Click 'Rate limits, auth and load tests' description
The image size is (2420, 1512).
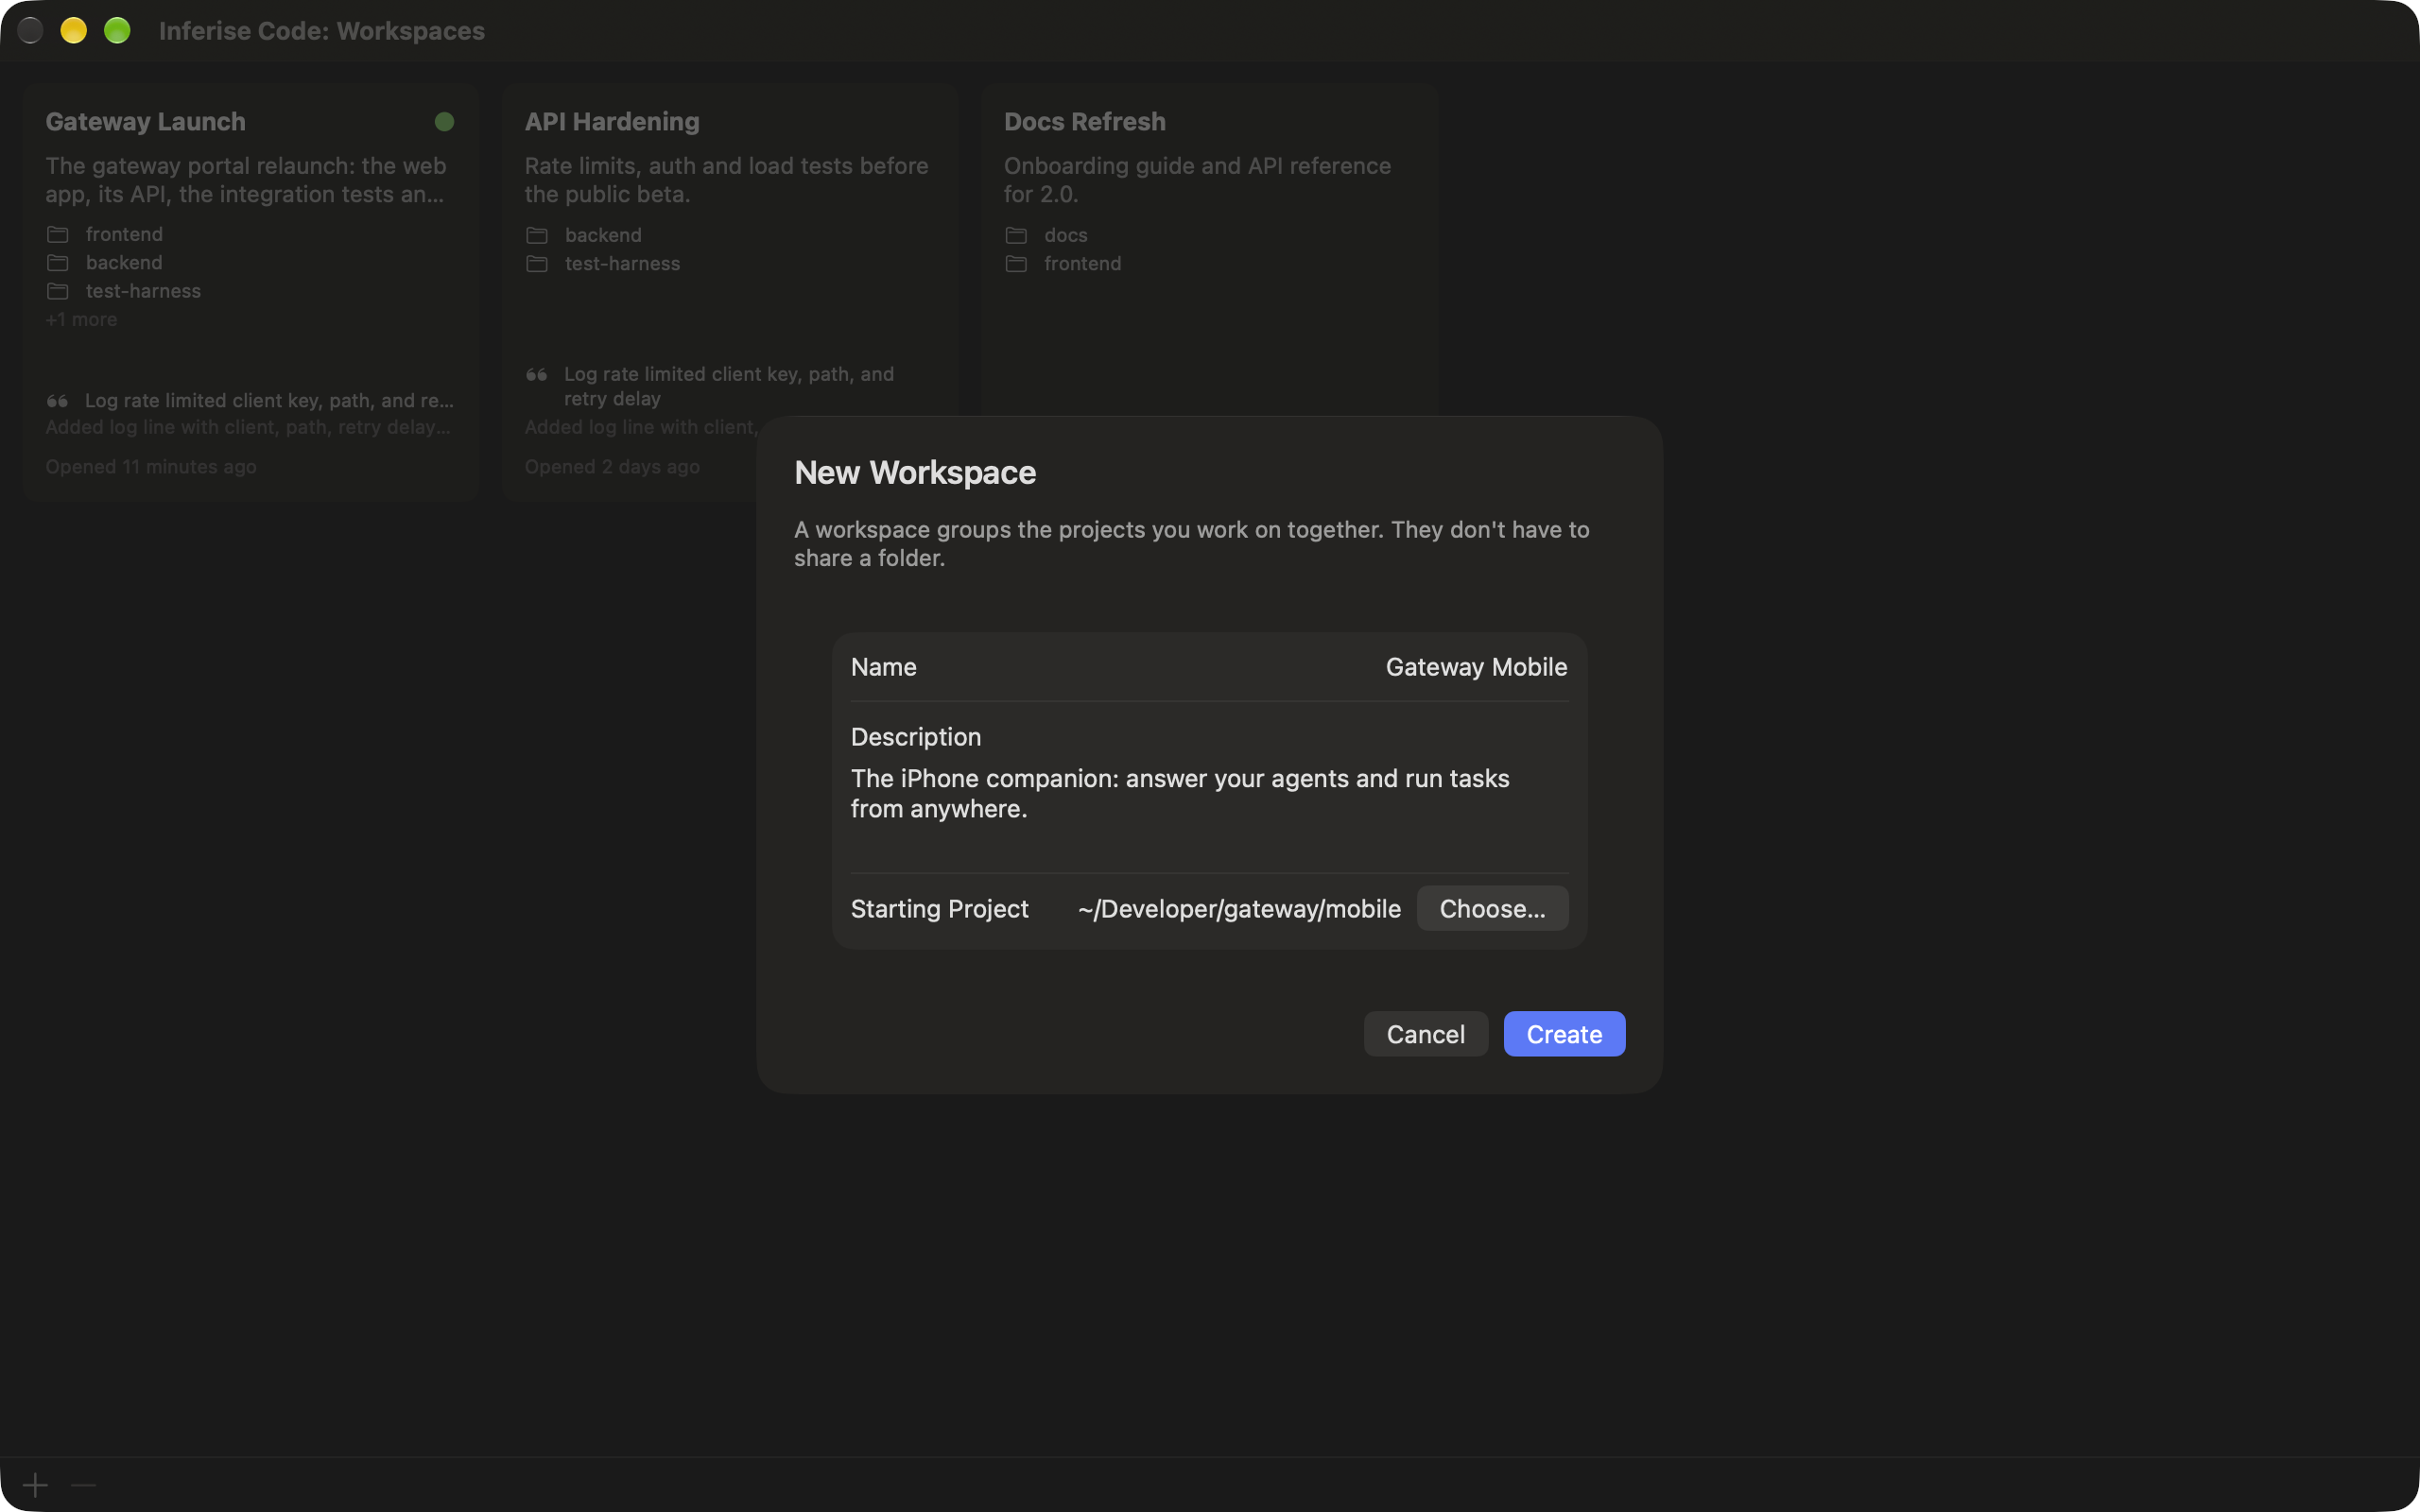coord(726,180)
